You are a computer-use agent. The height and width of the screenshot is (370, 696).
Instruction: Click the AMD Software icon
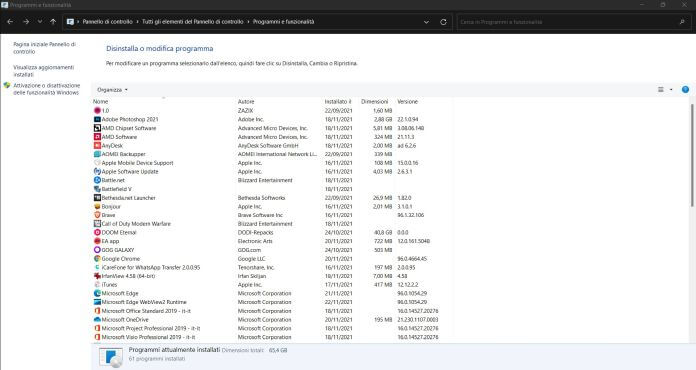click(x=97, y=137)
